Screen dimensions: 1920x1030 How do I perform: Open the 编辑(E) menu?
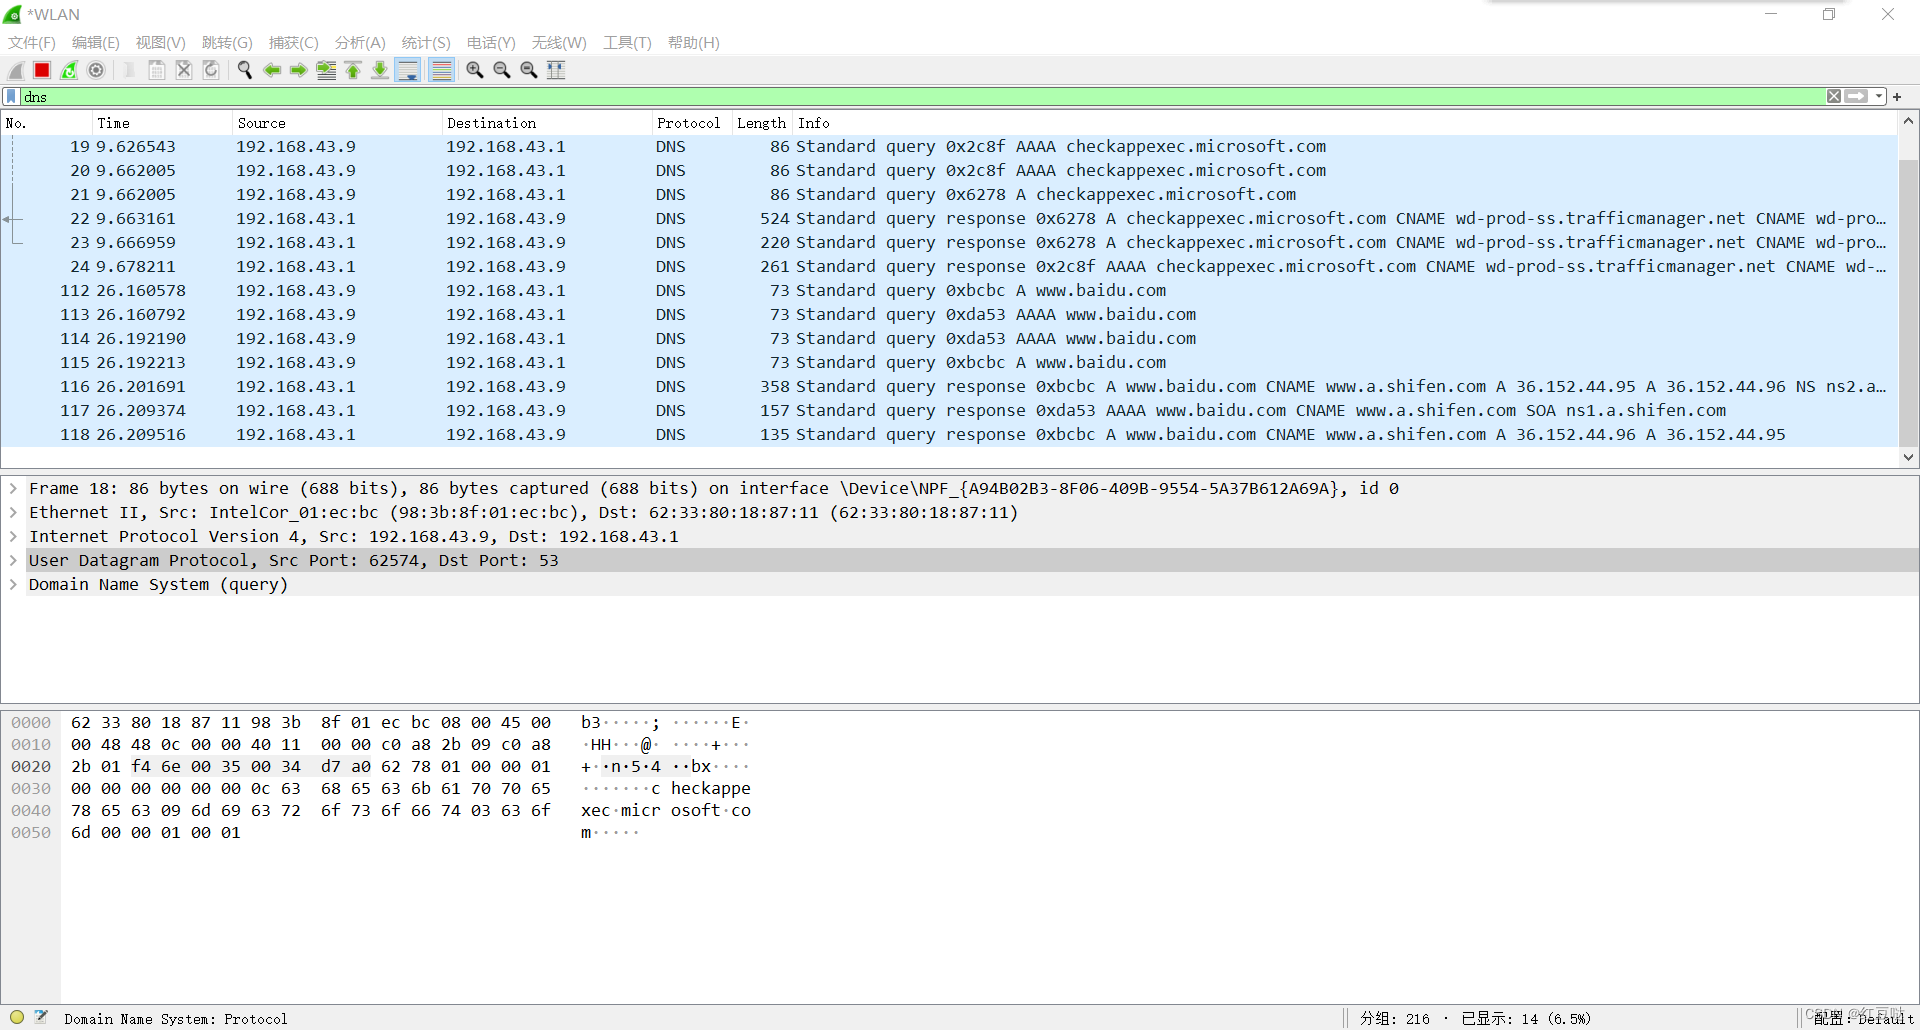[96, 43]
